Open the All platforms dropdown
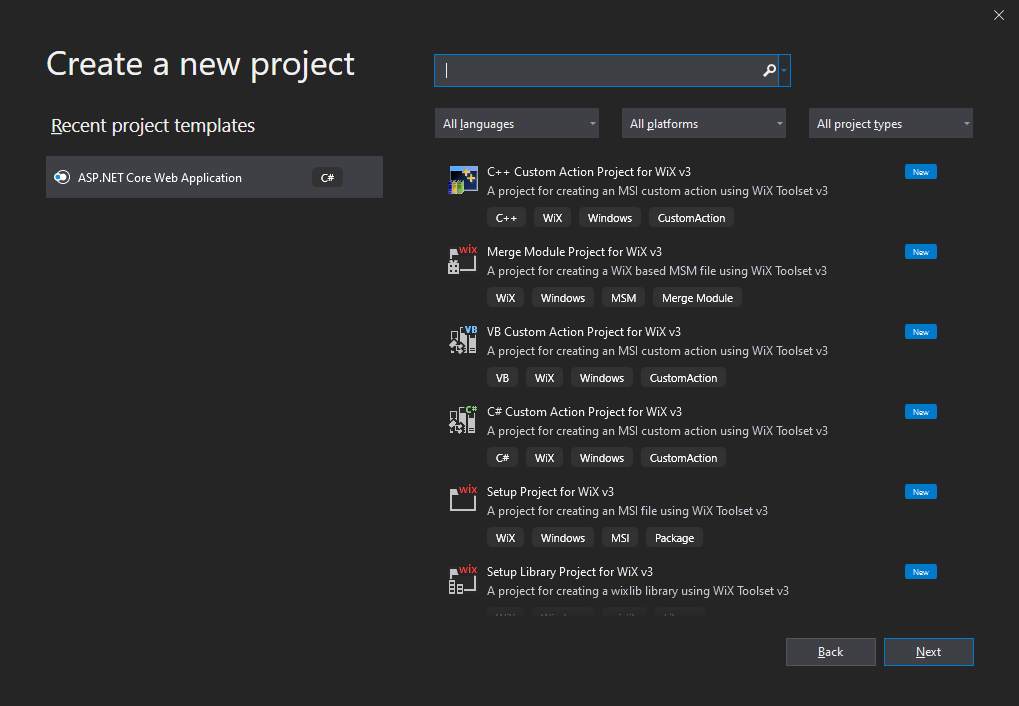 [x=703, y=124]
